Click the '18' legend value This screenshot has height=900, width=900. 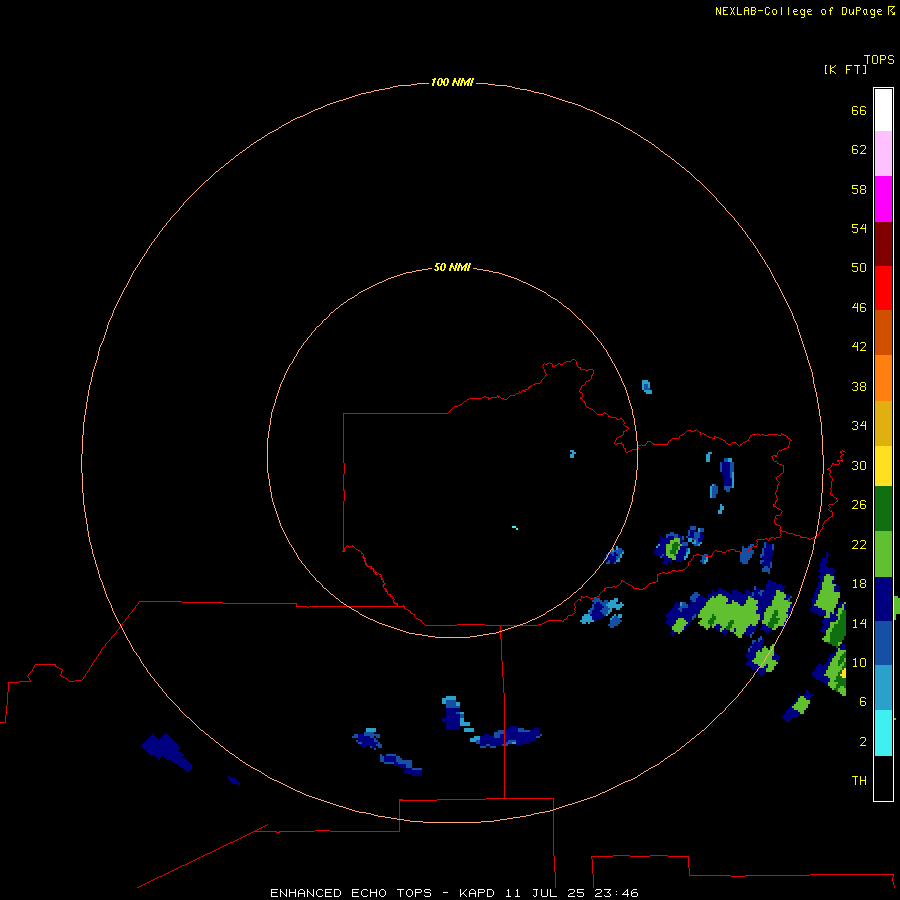coord(859,584)
